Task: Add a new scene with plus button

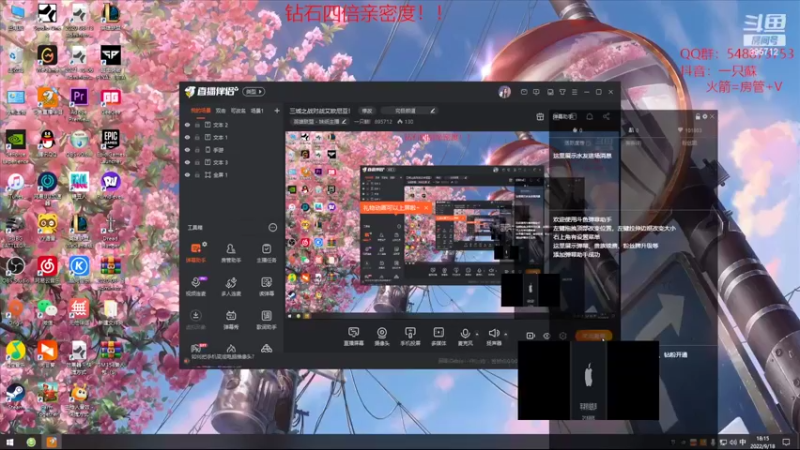Action: coord(277,111)
